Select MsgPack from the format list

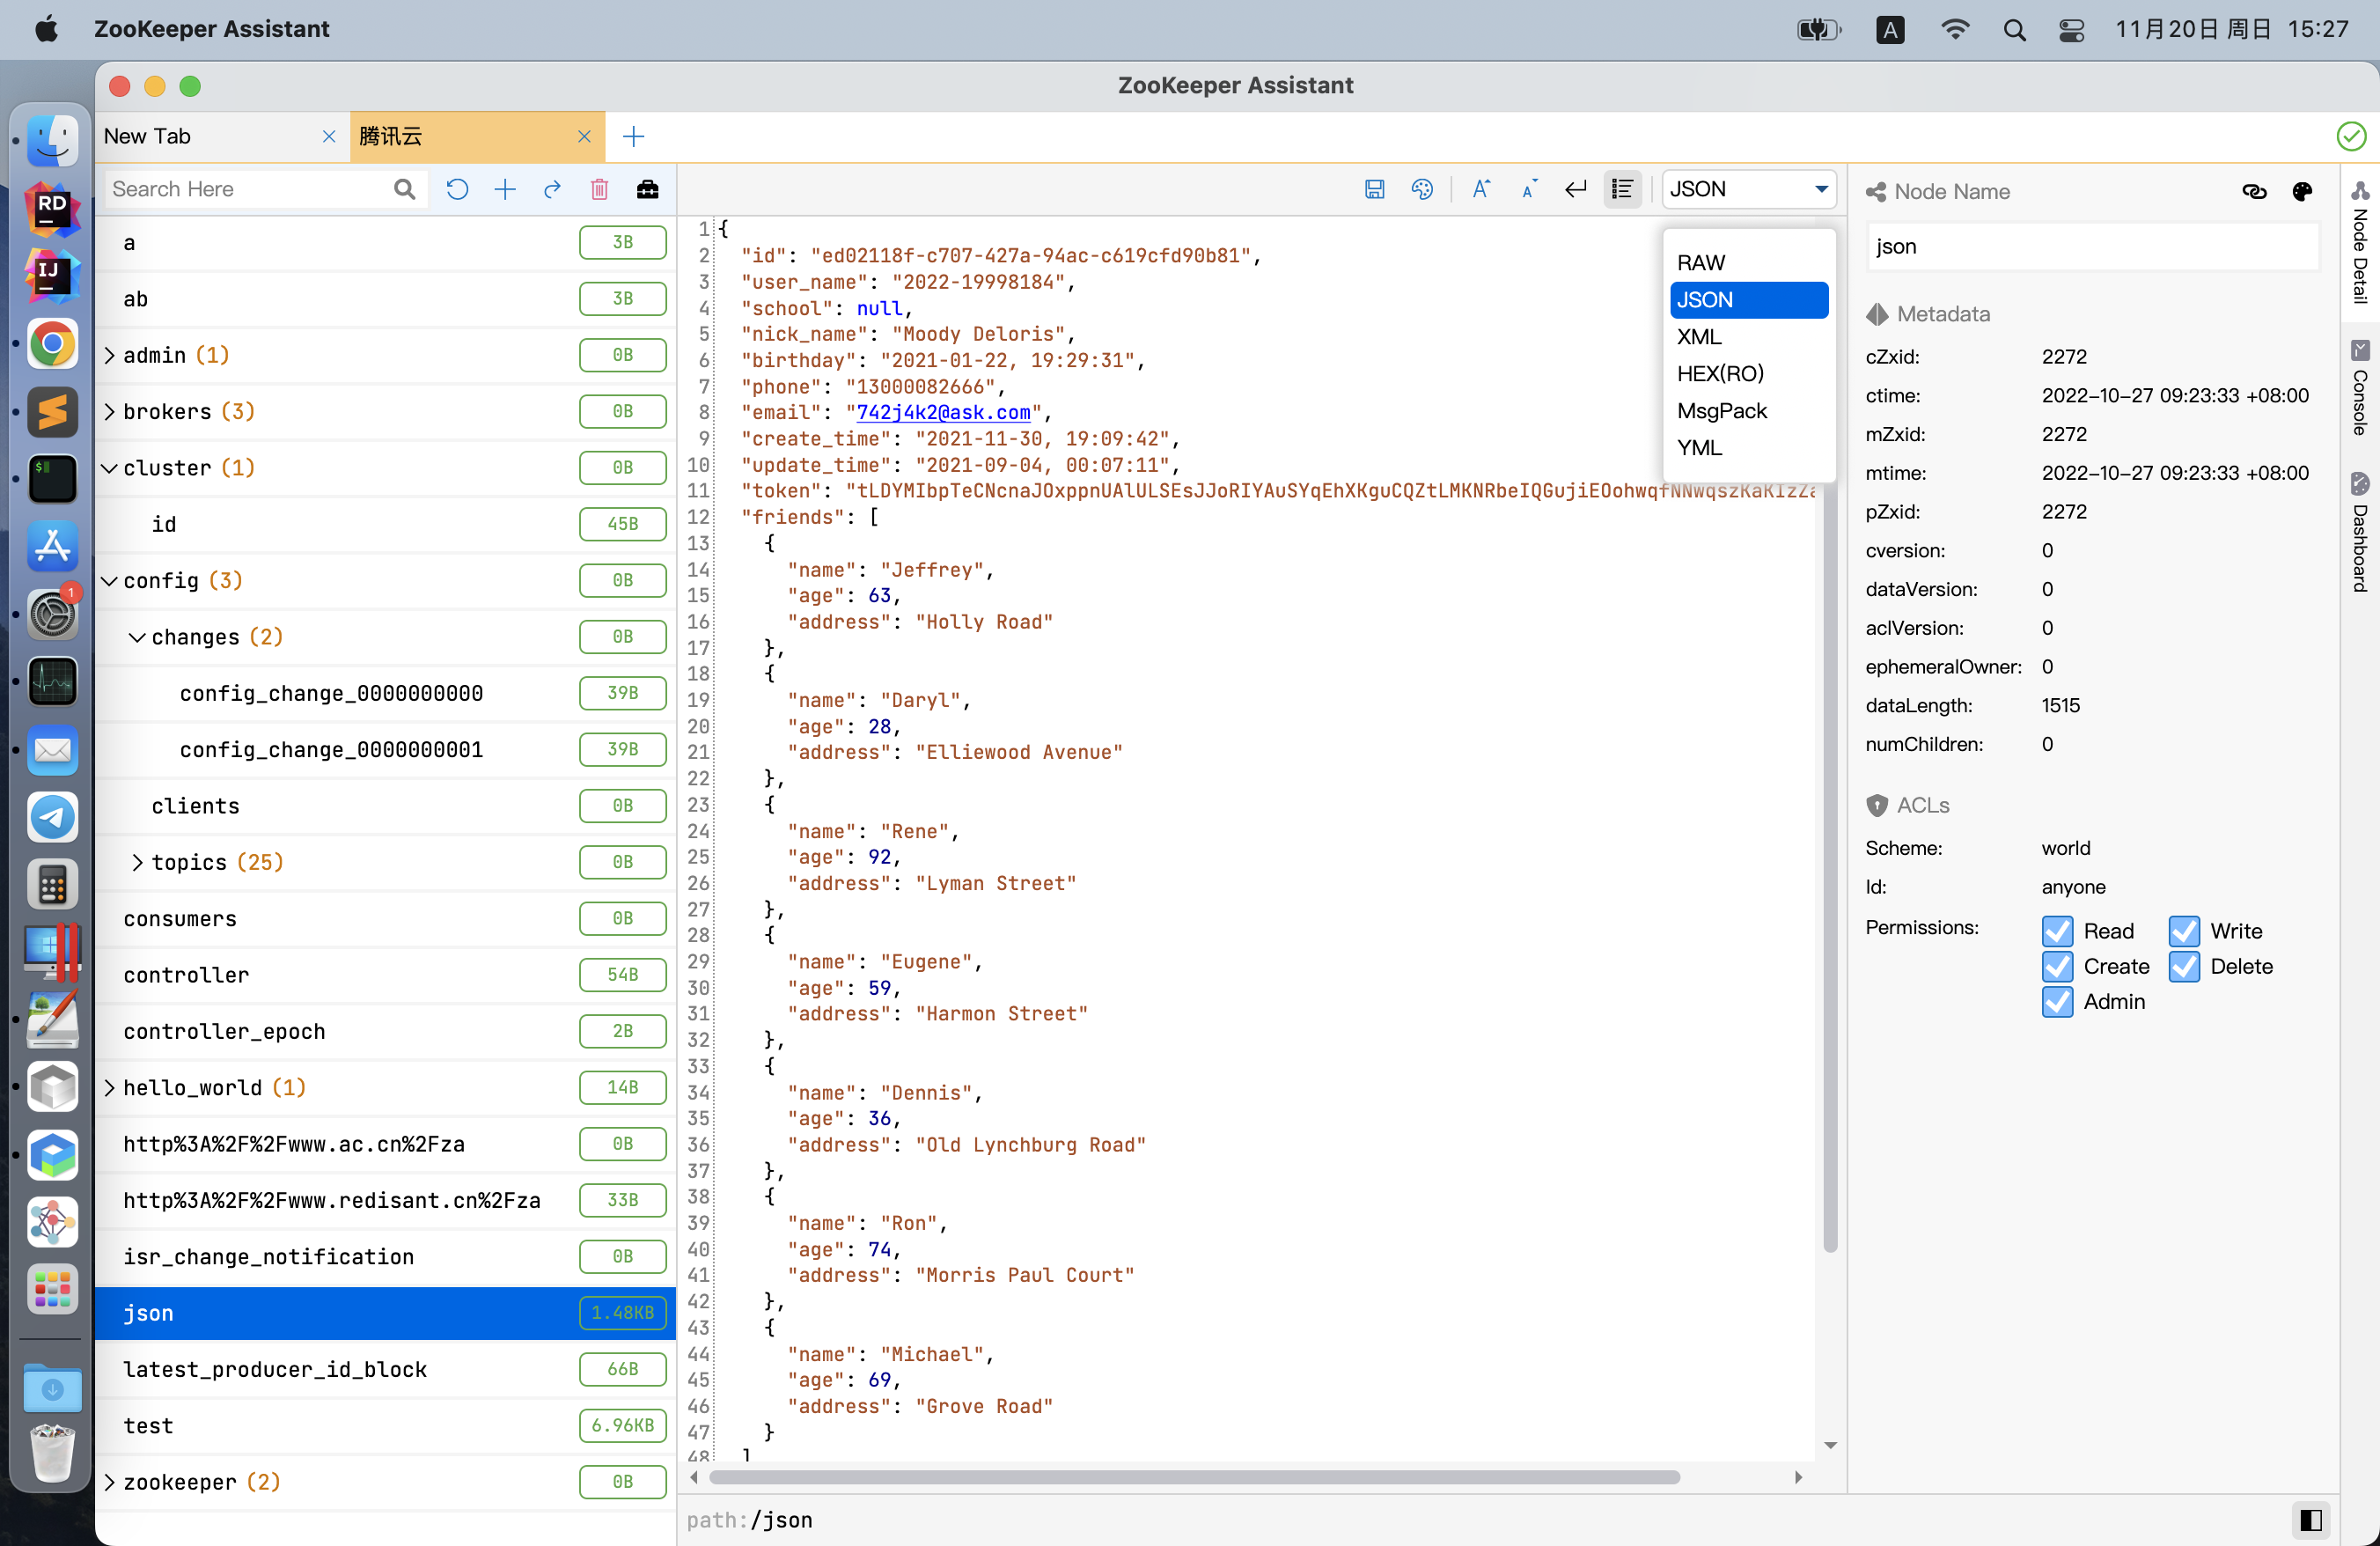(1721, 411)
